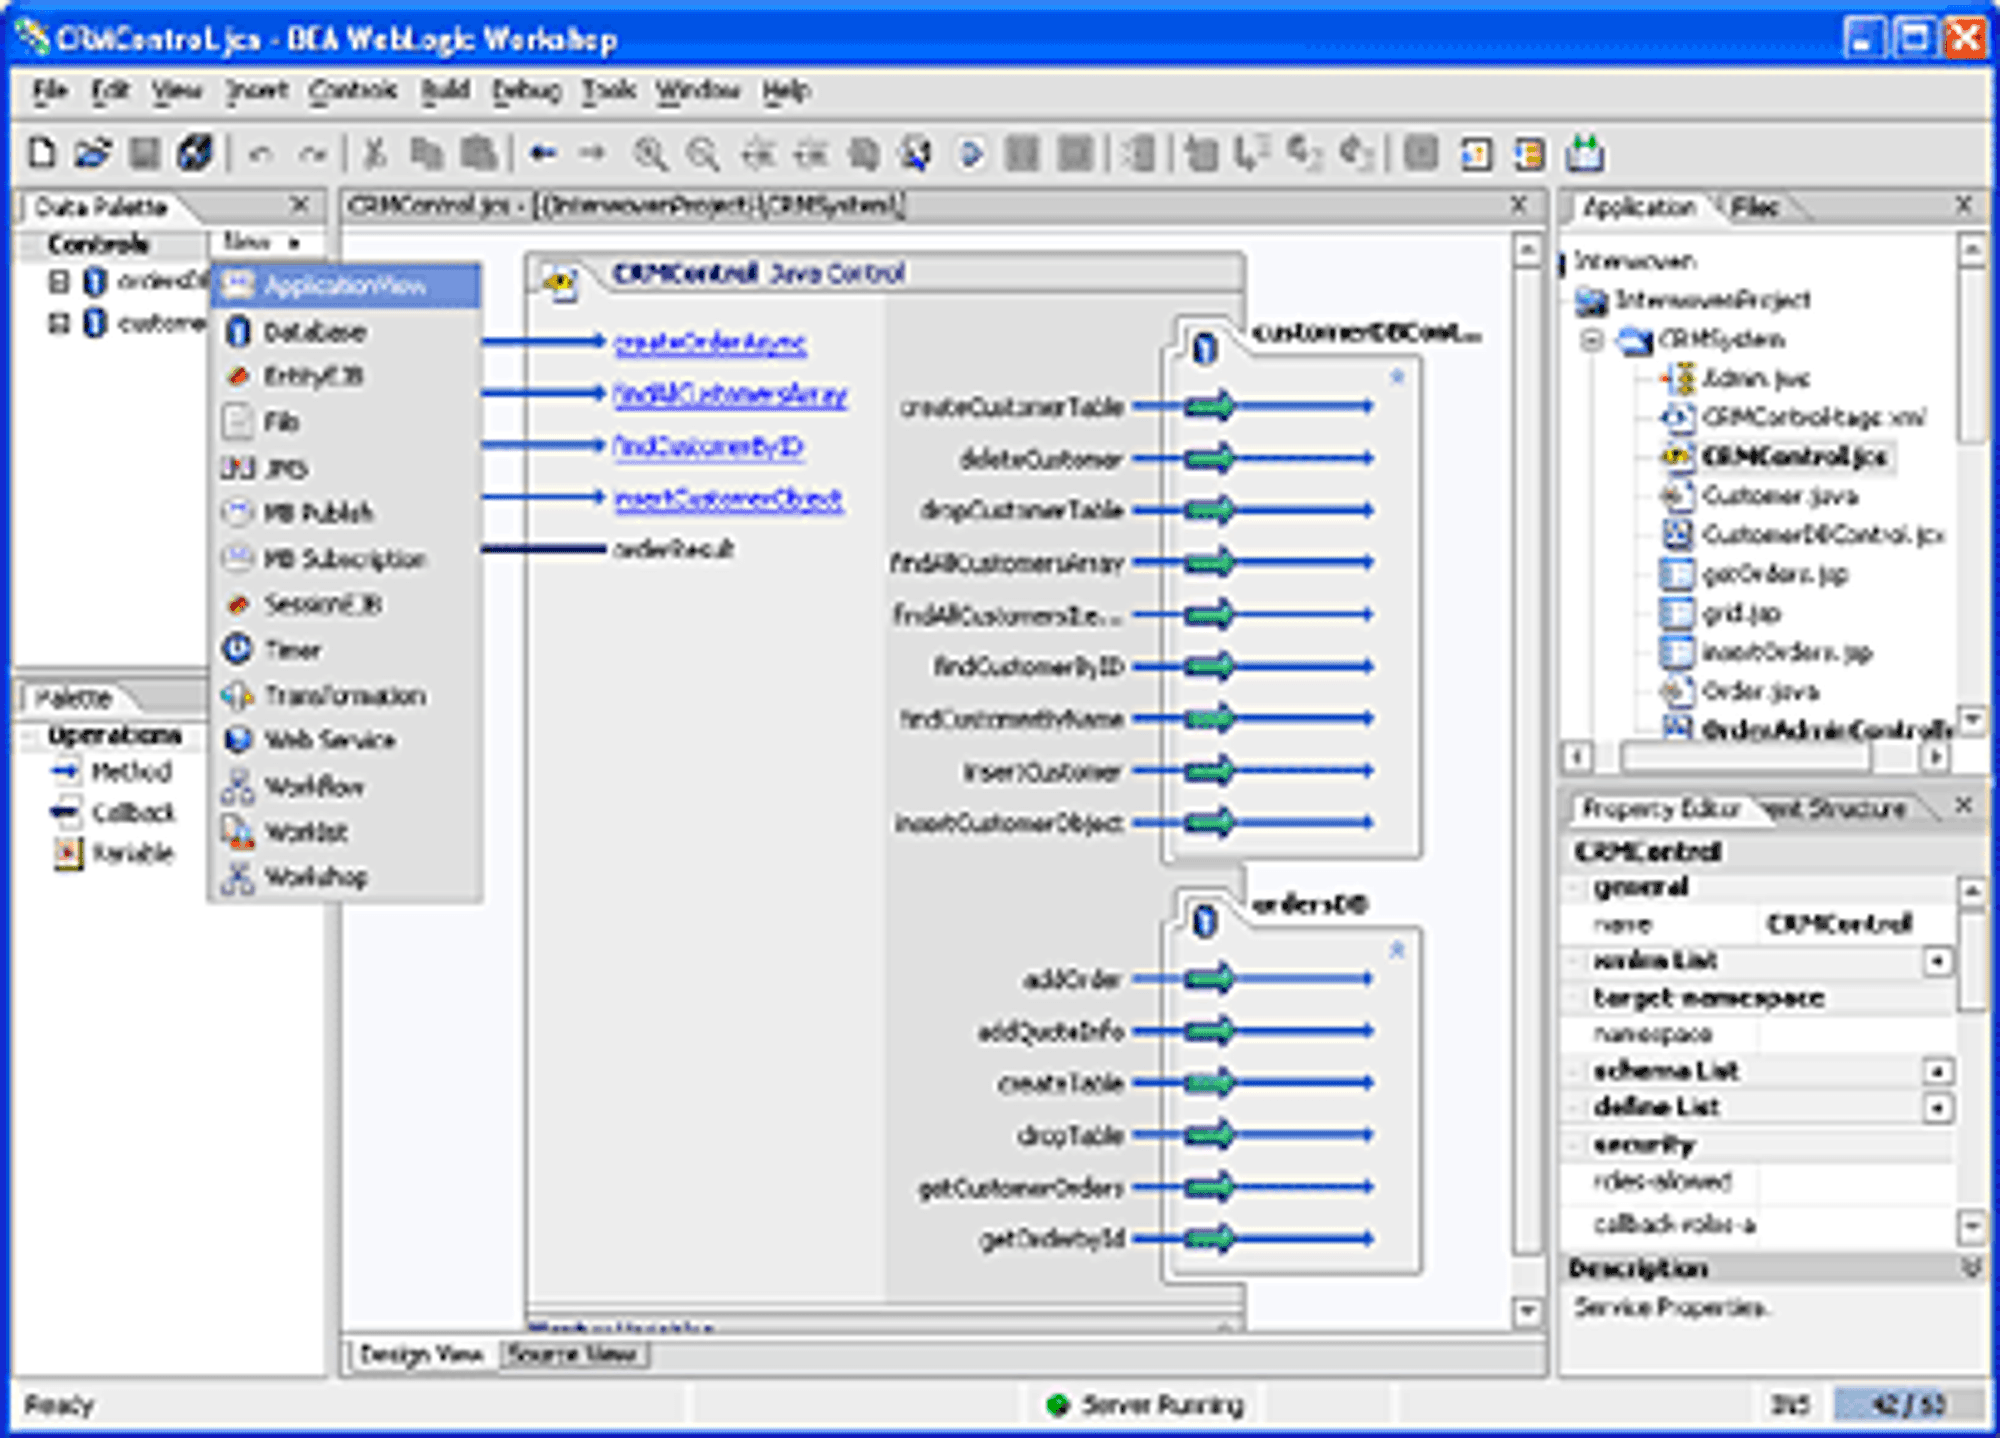Click the ordersDB control icon

click(1205, 921)
